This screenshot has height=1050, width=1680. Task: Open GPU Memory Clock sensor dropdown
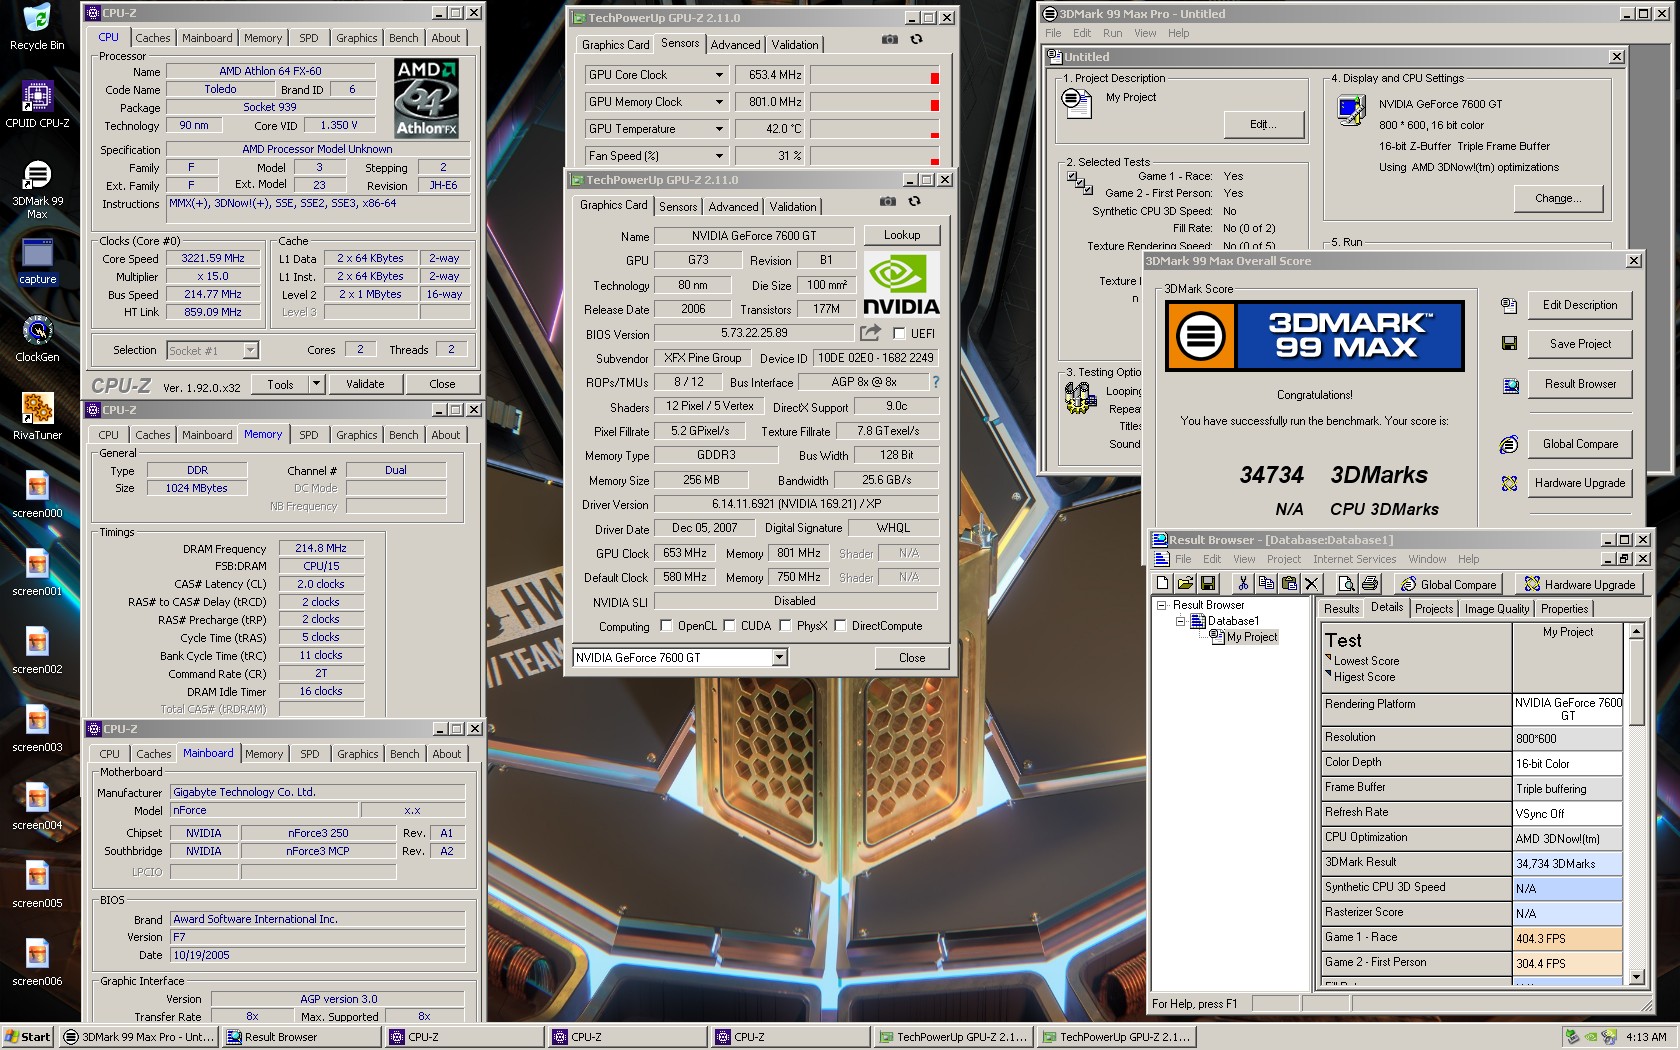click(x=718, y=102)
